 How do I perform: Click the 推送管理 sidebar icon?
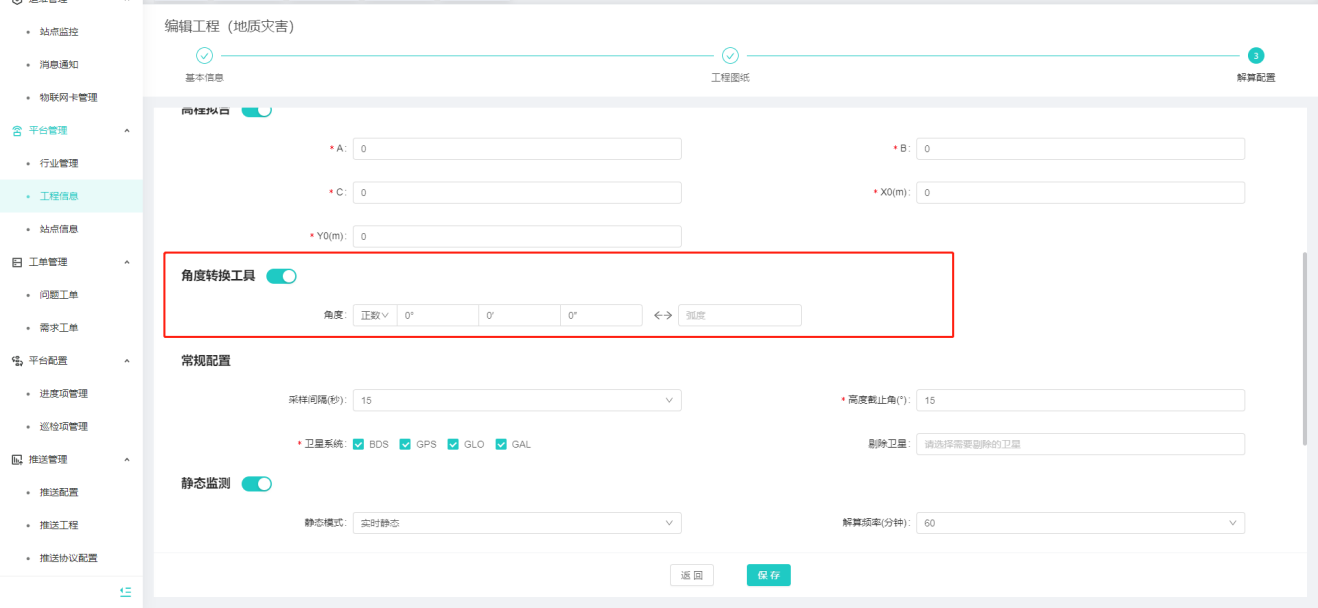coord(16,459)
